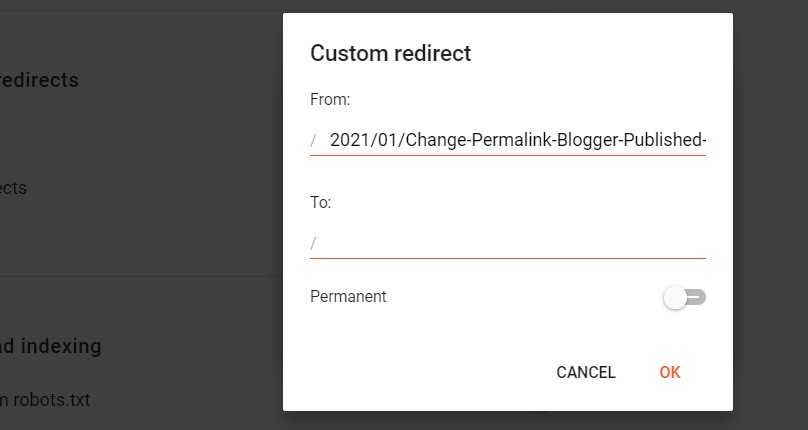Click the partially hidden redirects item in background

(14, 188)
